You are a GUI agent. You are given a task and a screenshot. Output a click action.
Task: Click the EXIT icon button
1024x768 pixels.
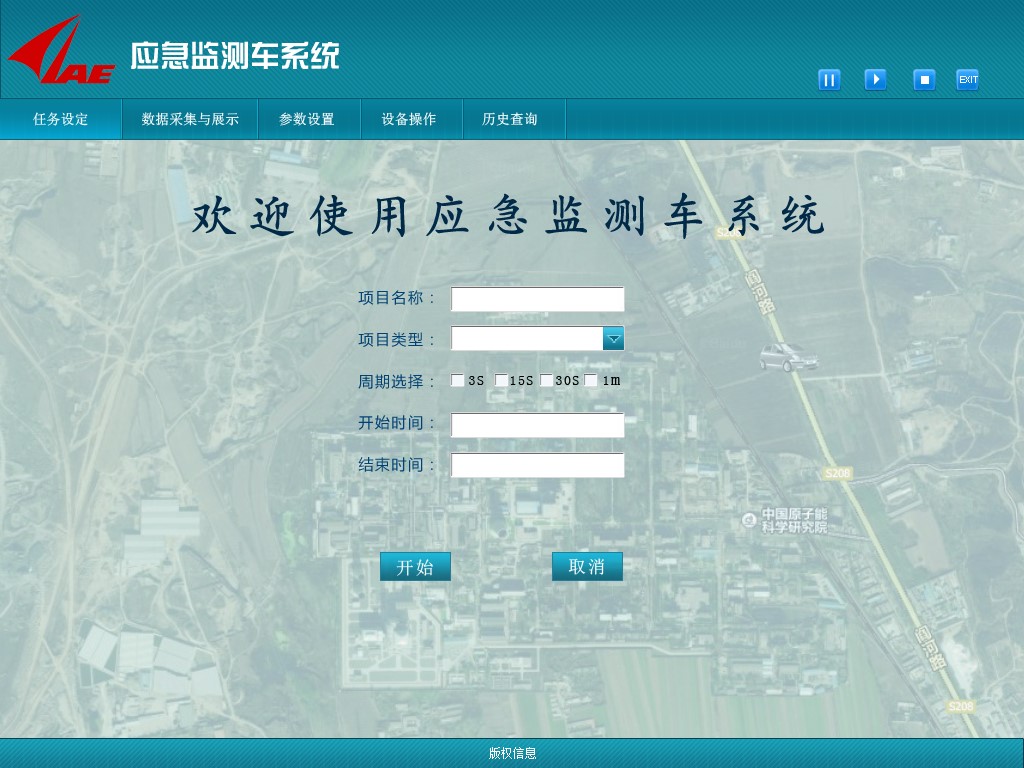pyautogui.click(x=967, y=80)
